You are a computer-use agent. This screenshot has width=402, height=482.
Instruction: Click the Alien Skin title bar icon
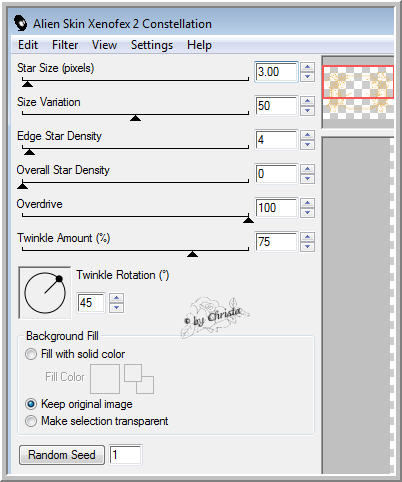tap(21, 23)
